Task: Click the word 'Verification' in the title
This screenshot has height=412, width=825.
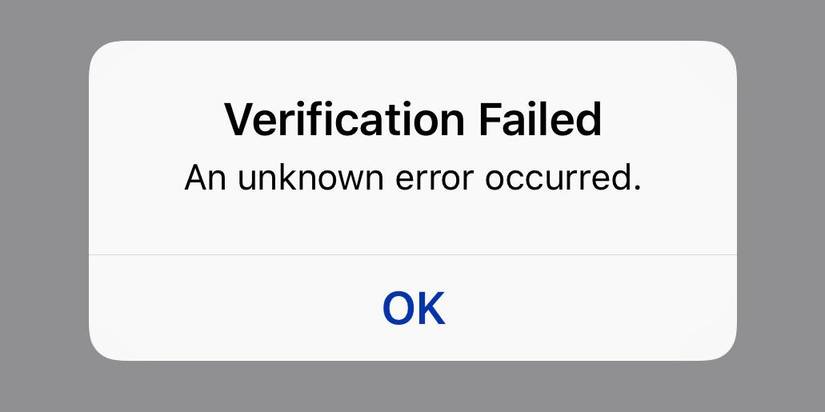Action: (x=345, y=119)
